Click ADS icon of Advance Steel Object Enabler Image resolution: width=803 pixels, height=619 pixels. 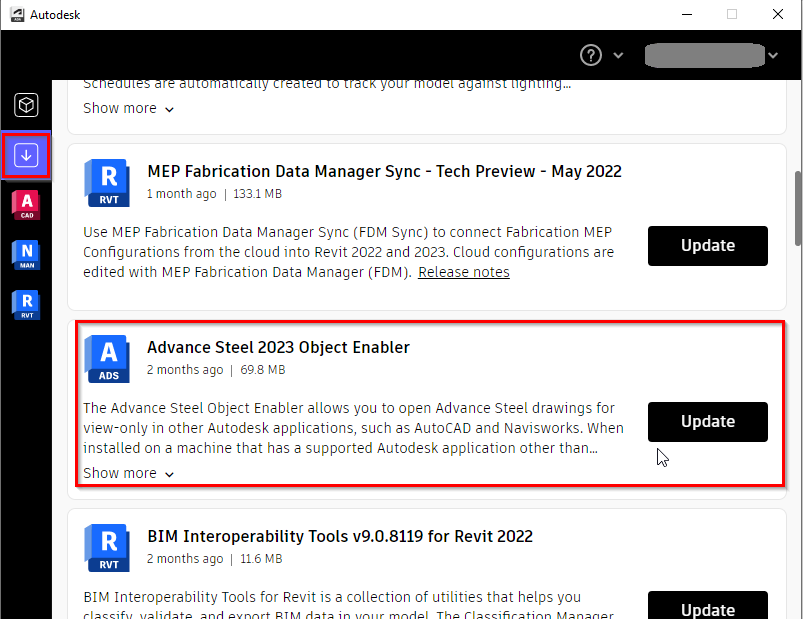(107, 359)
